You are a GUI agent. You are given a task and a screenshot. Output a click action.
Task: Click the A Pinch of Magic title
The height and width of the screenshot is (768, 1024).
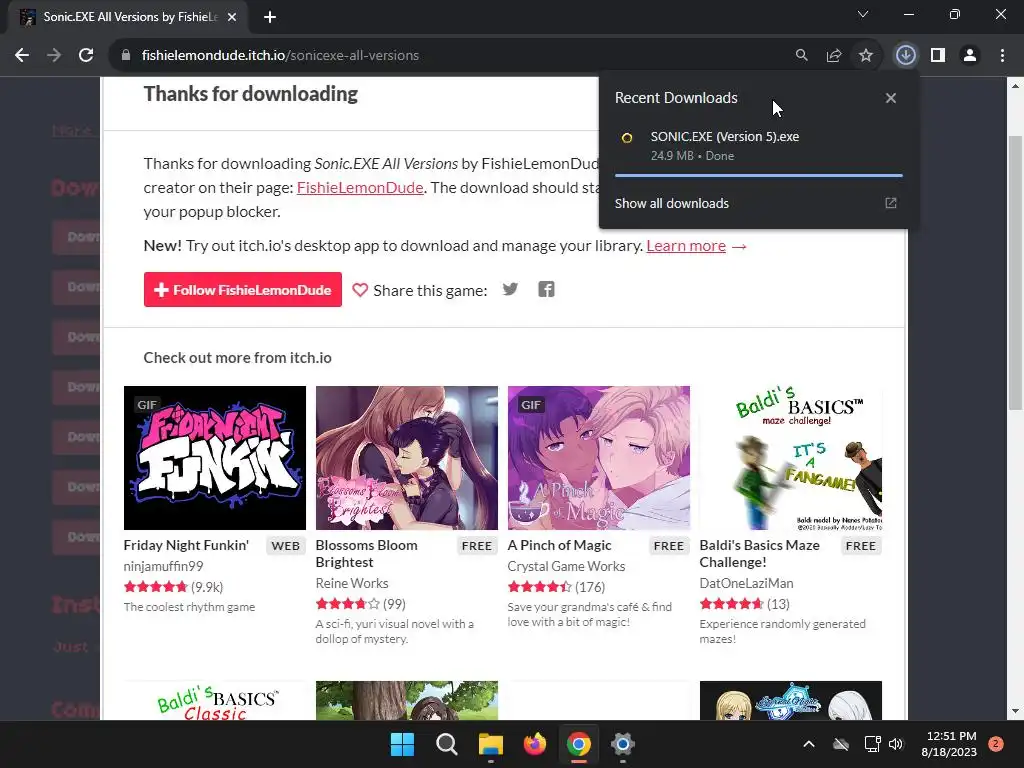tap(559, 545)
